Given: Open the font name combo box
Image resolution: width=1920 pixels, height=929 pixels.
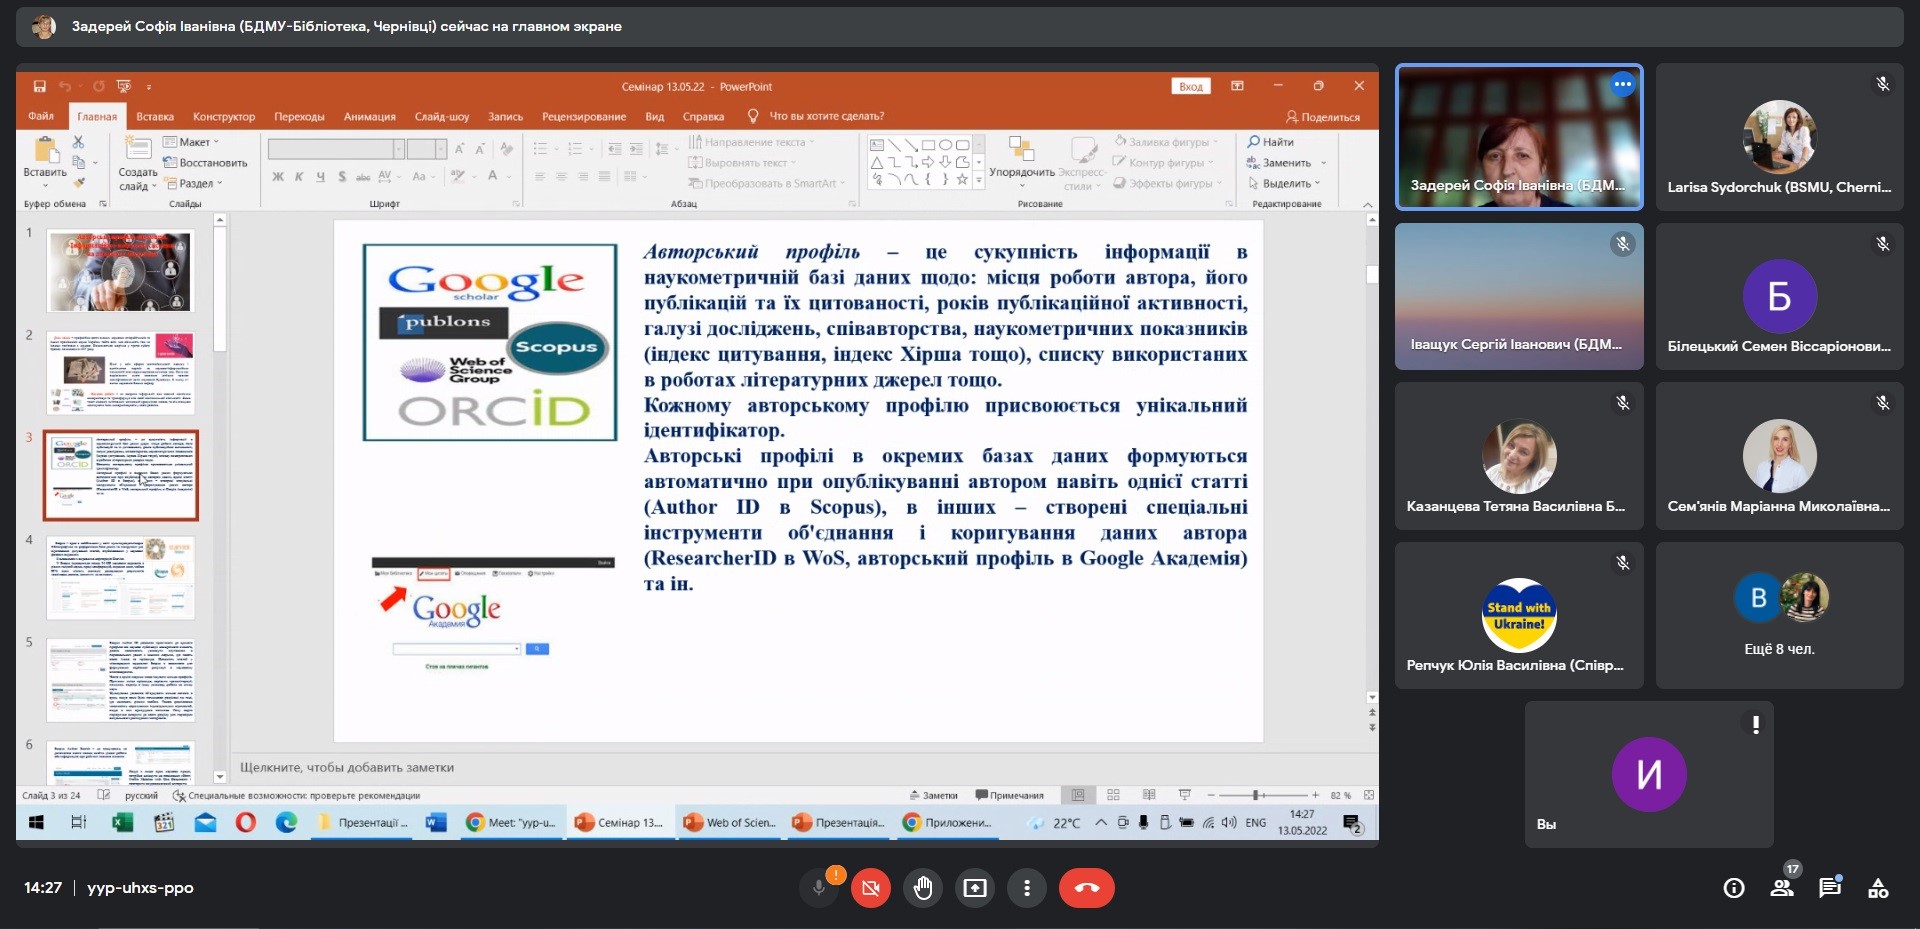Looking at the screenshot, I should point(336,149).
